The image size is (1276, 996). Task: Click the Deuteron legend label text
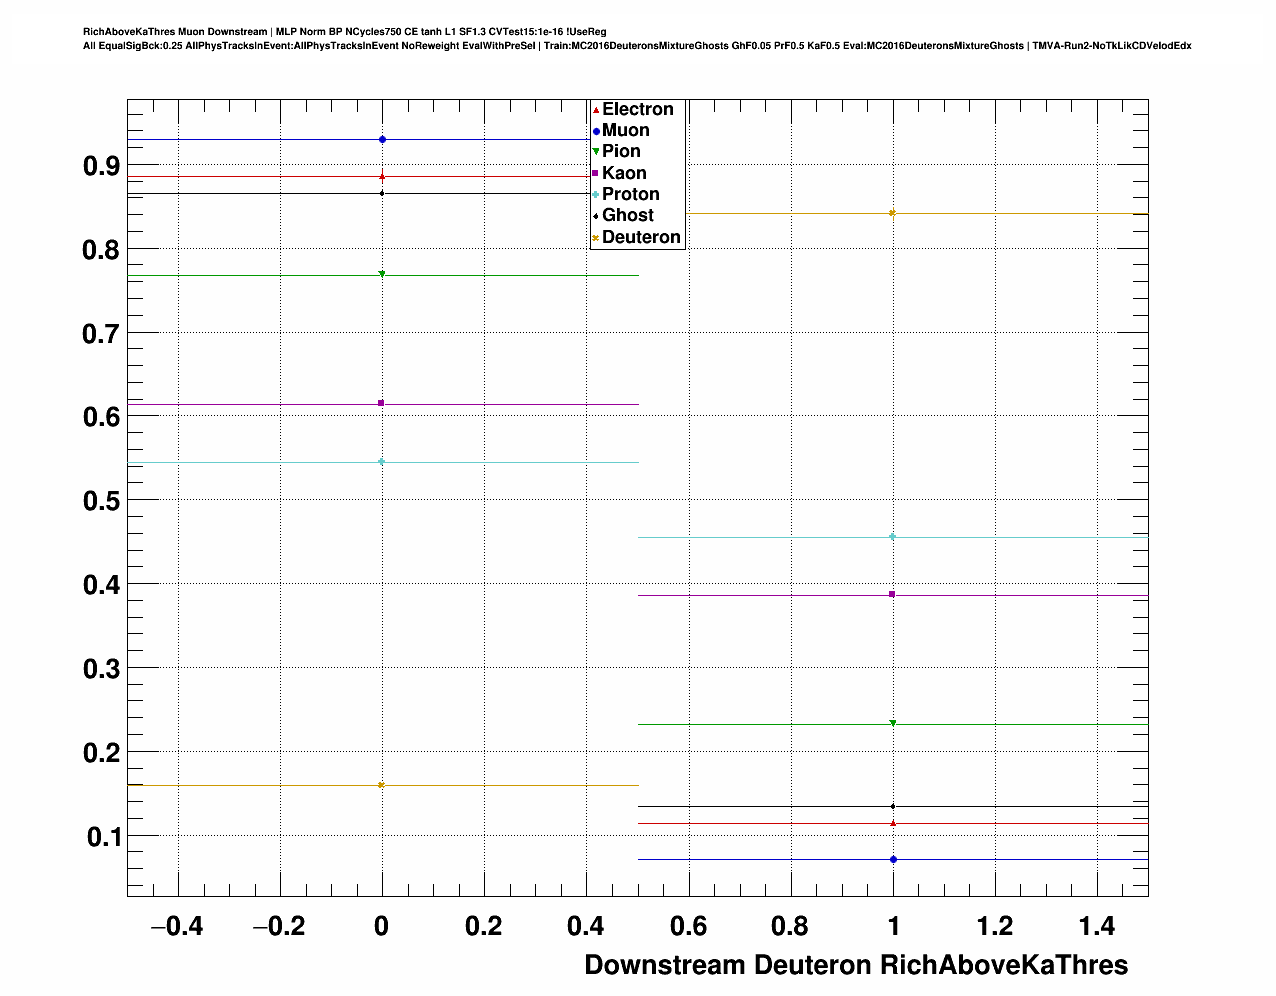pyautogui.click(x=641, y=238)
